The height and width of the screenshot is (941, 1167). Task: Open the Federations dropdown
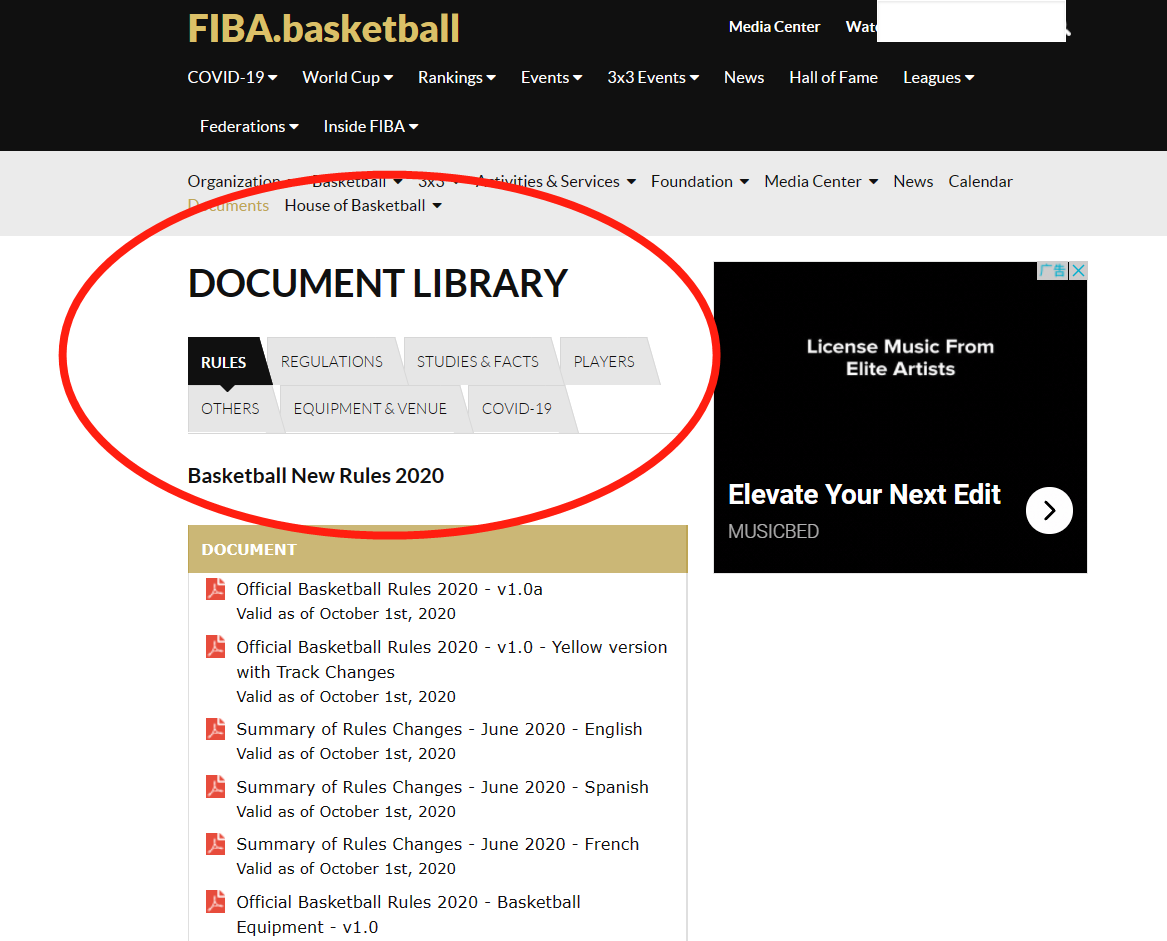coord(248,126)
